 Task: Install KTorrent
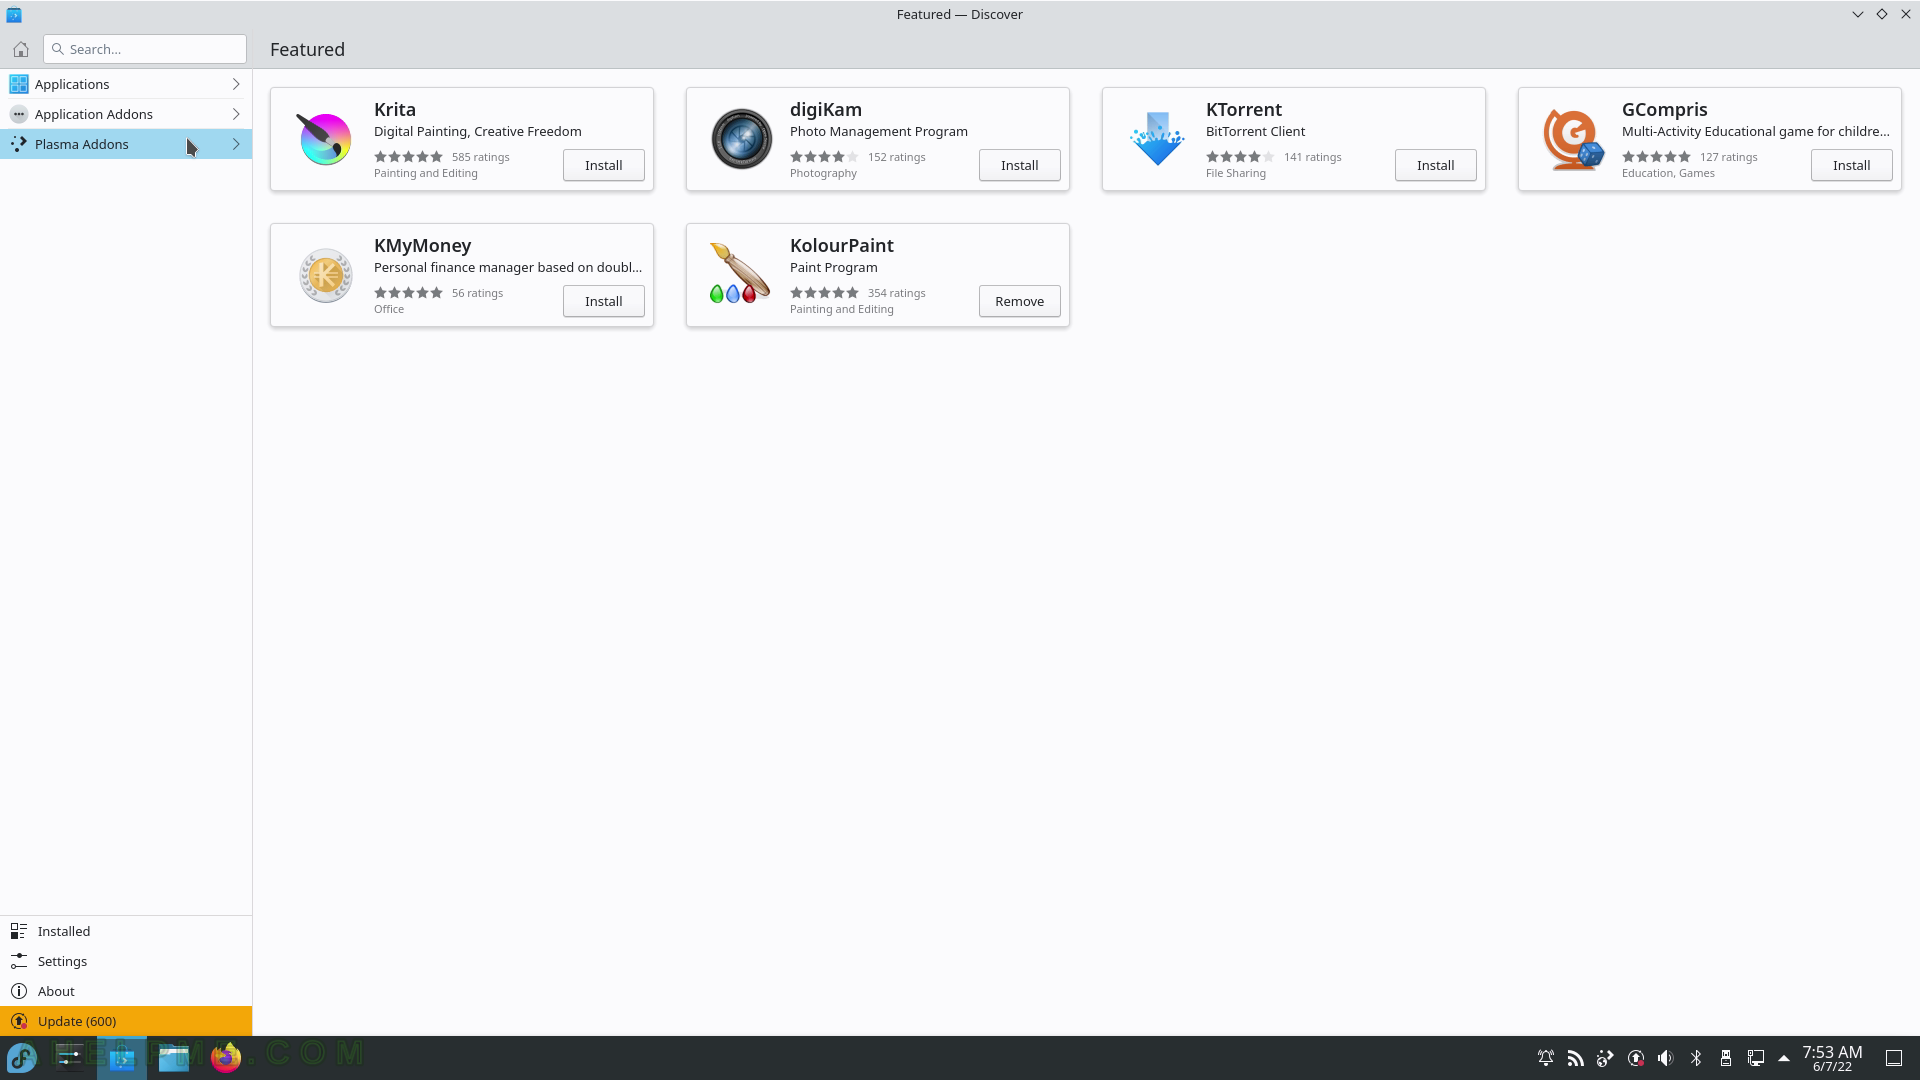[x=1436, y=165]
